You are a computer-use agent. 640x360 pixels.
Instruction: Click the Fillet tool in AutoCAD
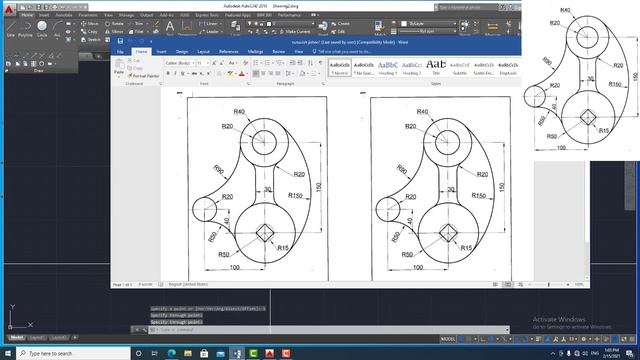(136, 31)
